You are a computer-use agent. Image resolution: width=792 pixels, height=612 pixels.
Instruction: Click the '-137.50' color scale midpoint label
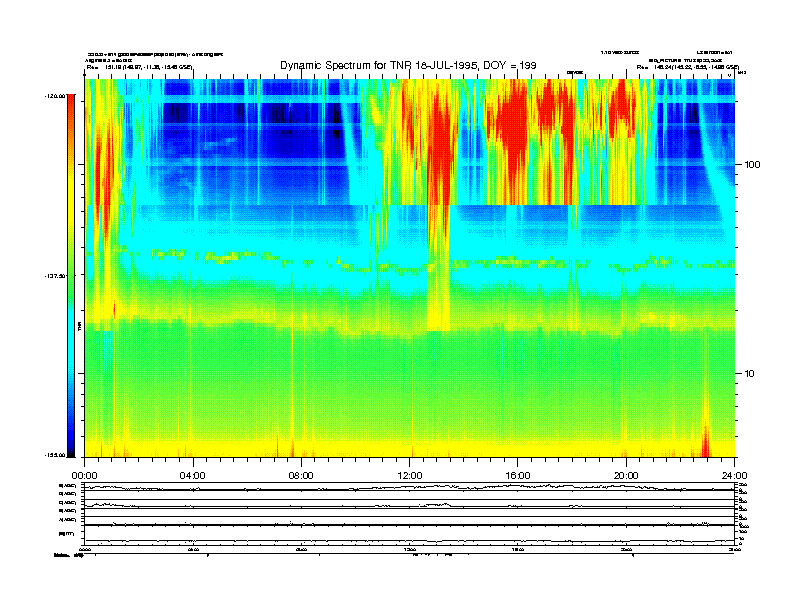55,276
